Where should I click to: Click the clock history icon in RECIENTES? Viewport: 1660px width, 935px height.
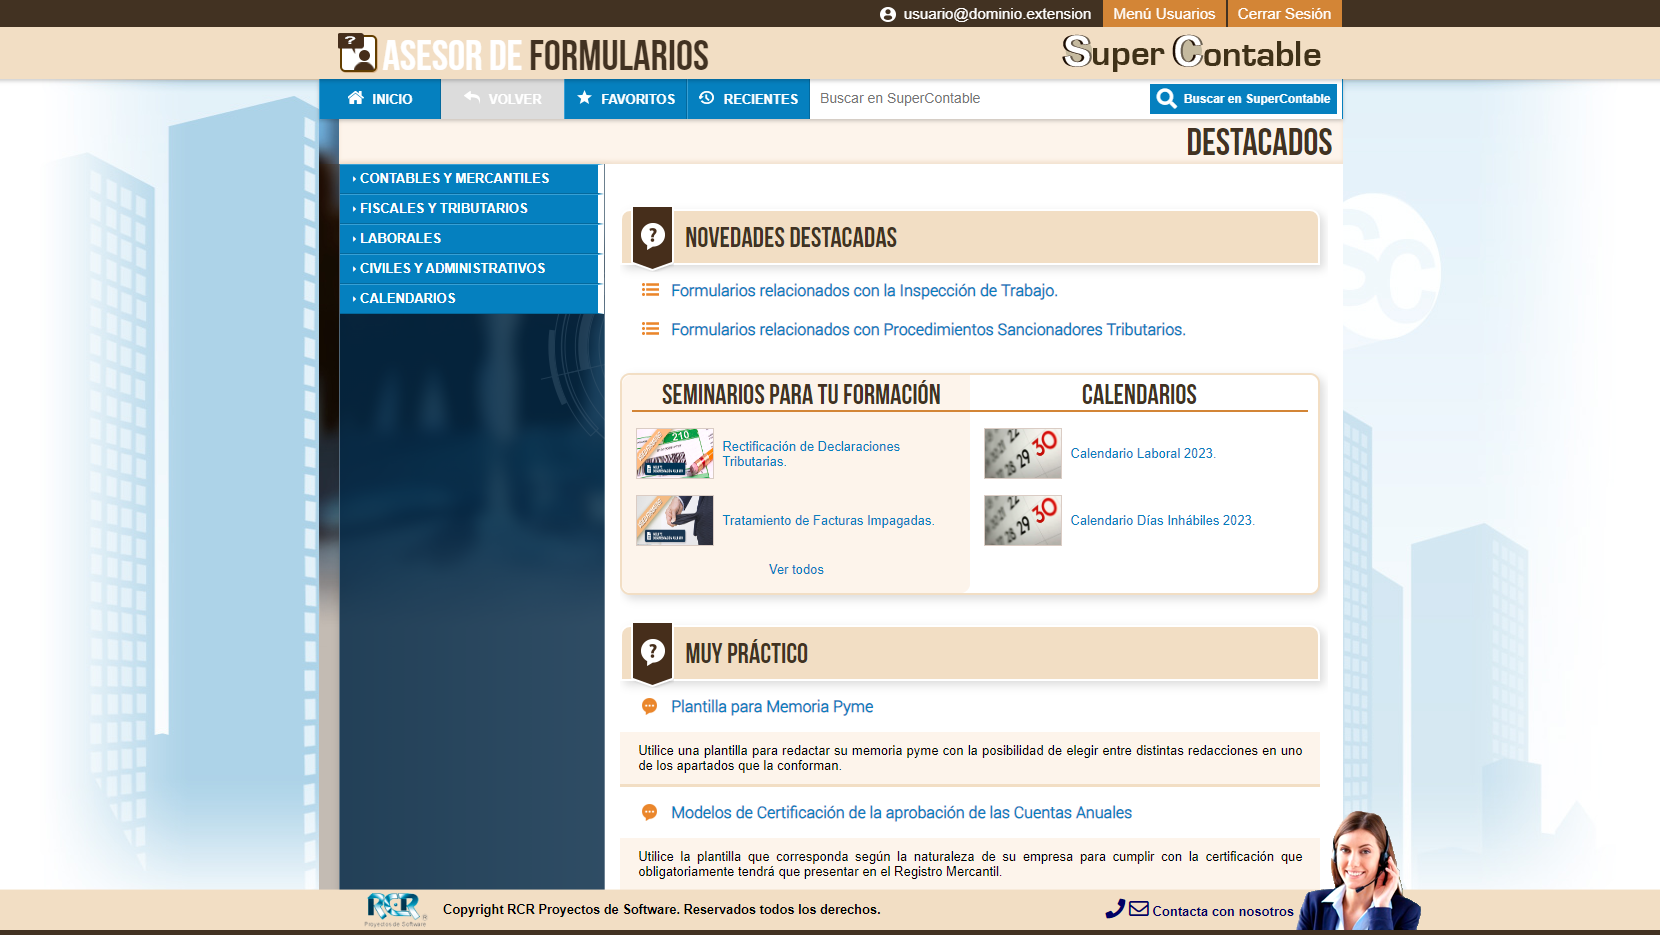pyautogui.click(x=707, y=98)
